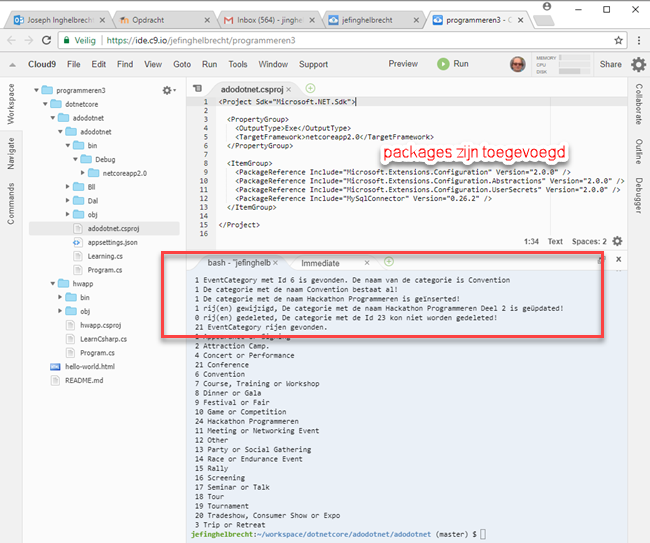The width and height of the screenshot is (650, 543).
Task: Close the bash terminal tab
Action: coord(276,263)
